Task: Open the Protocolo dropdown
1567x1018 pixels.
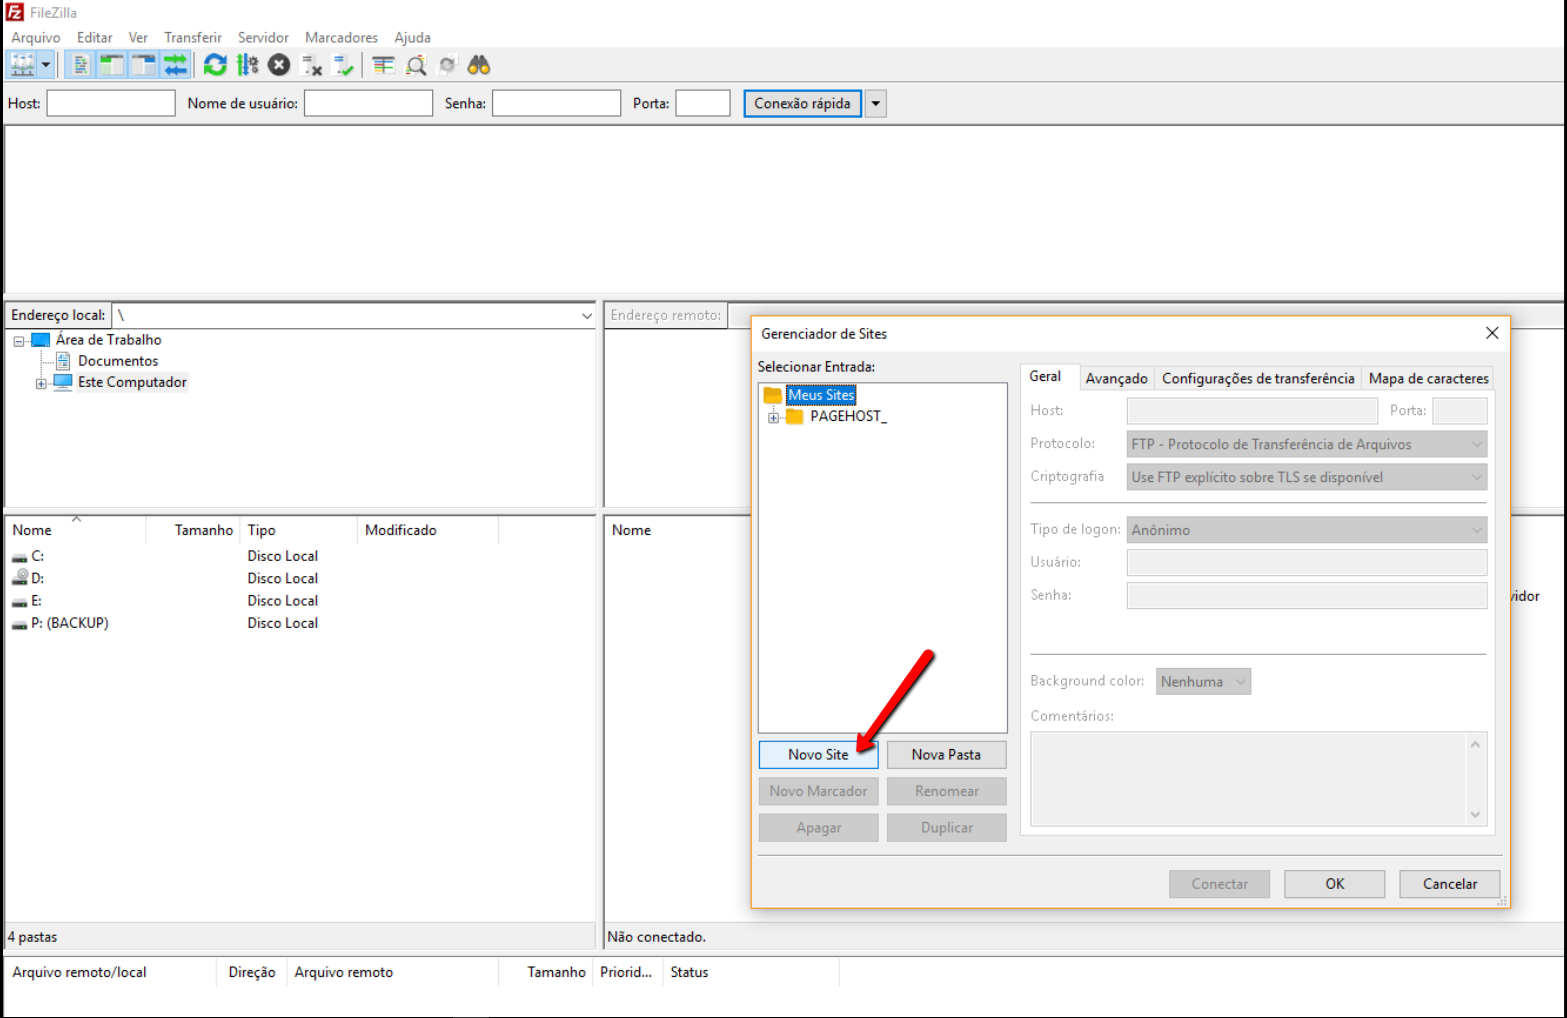Action: click(x=1306, y=444)
